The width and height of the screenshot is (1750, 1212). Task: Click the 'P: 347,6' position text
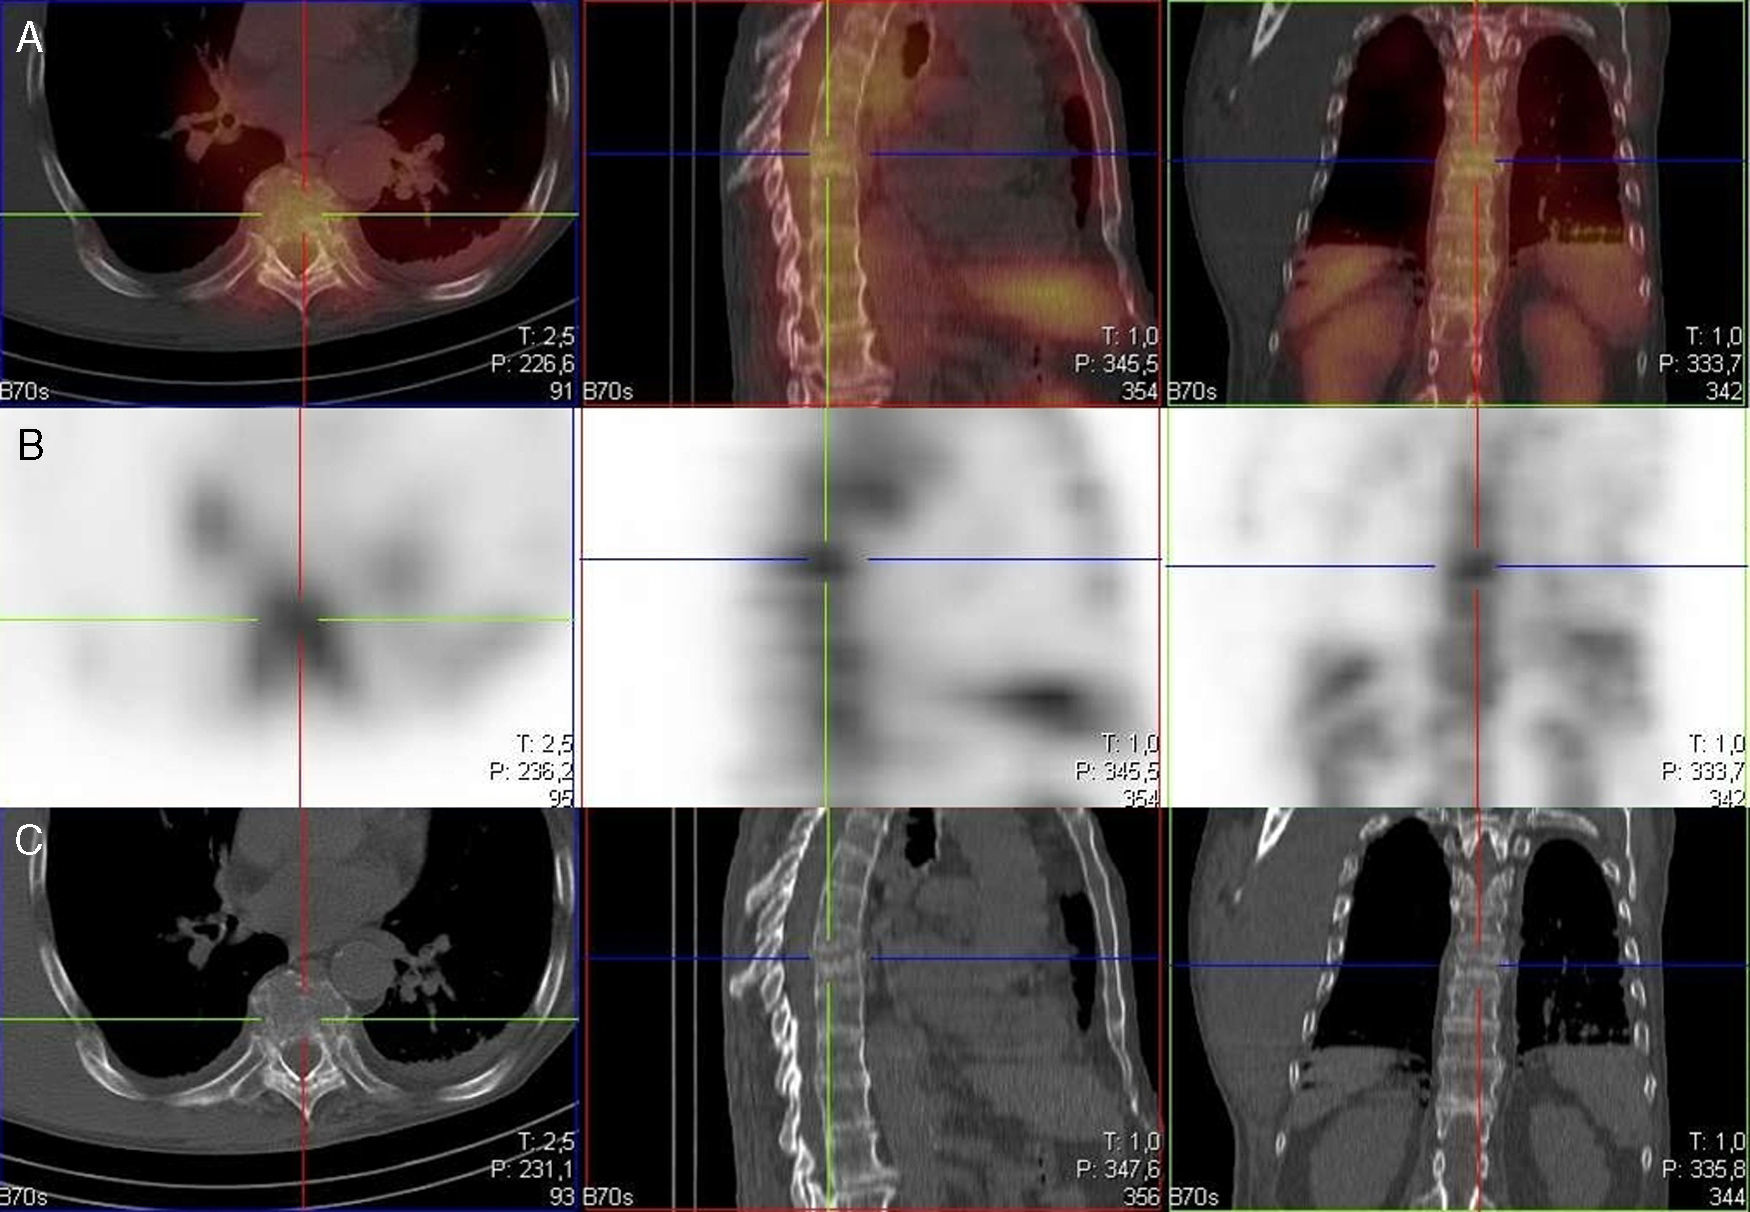pyautogui.click(x=1116, y=1169)
